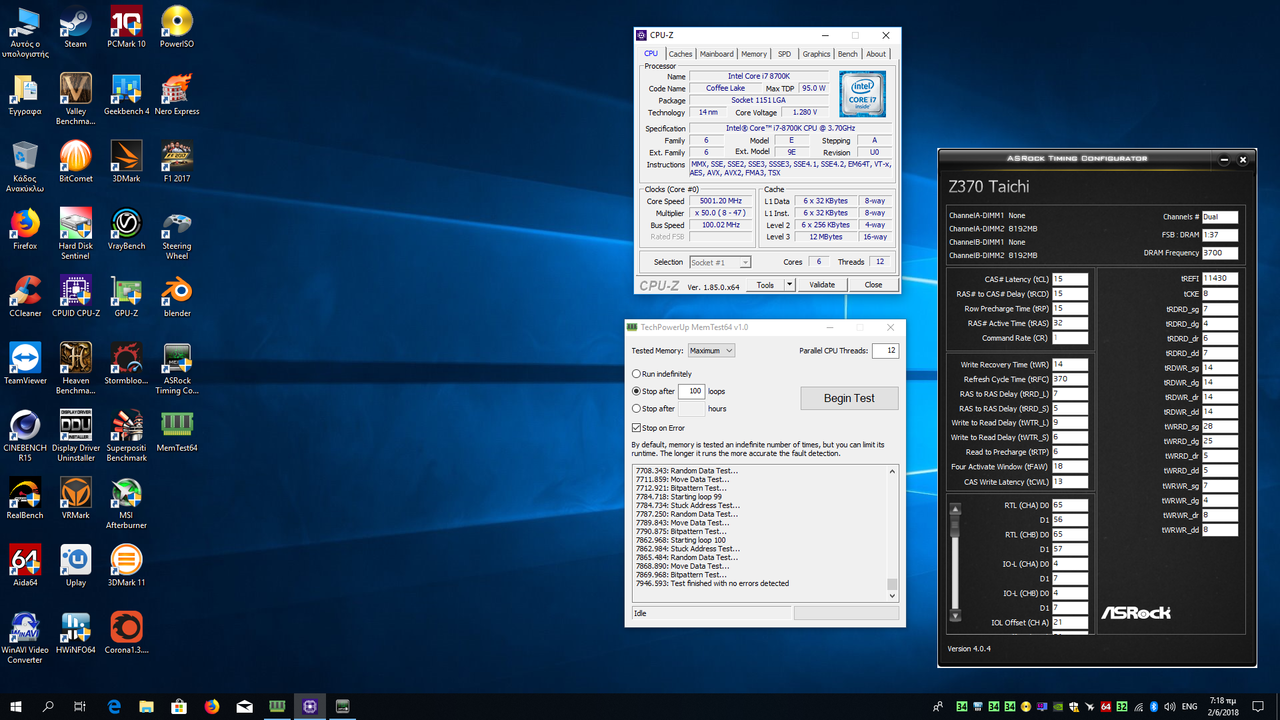
Task: Launch MemTest64 desktop shortcut
Action: click(177, 429)
